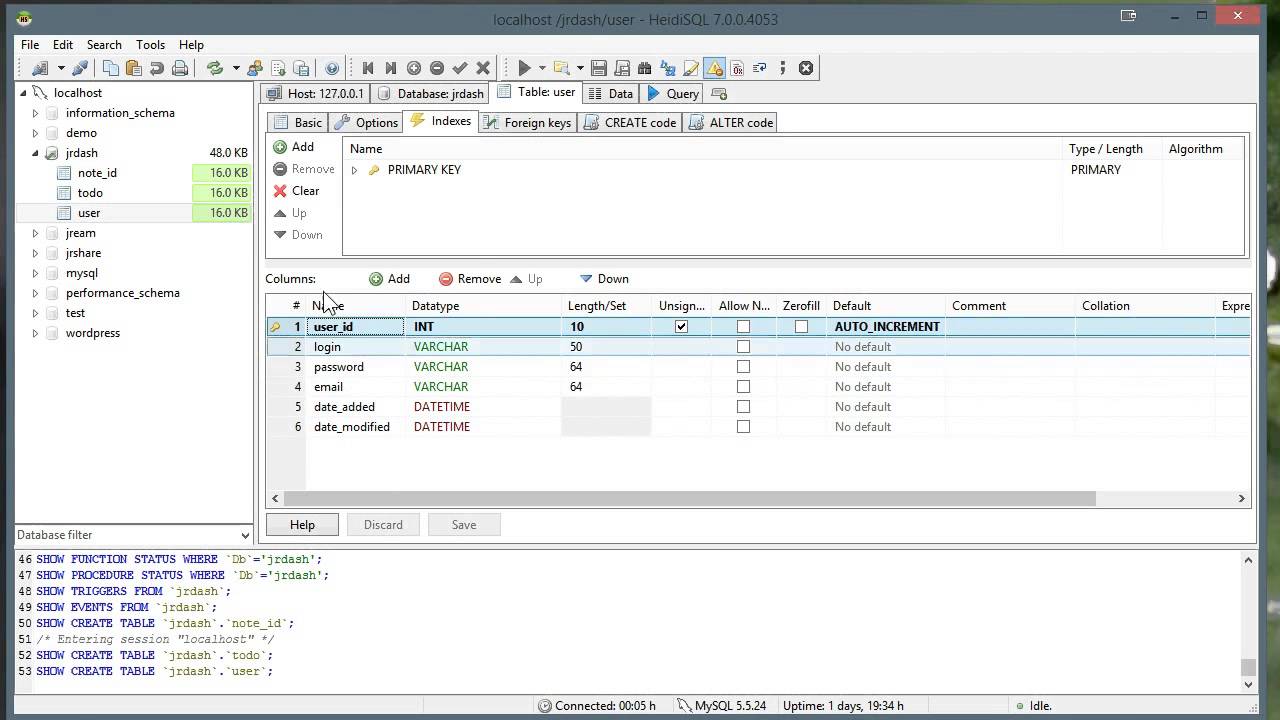Select the note_id table in tree
1280x720 pixels.
pyautogui.click(x=97, y=173)
